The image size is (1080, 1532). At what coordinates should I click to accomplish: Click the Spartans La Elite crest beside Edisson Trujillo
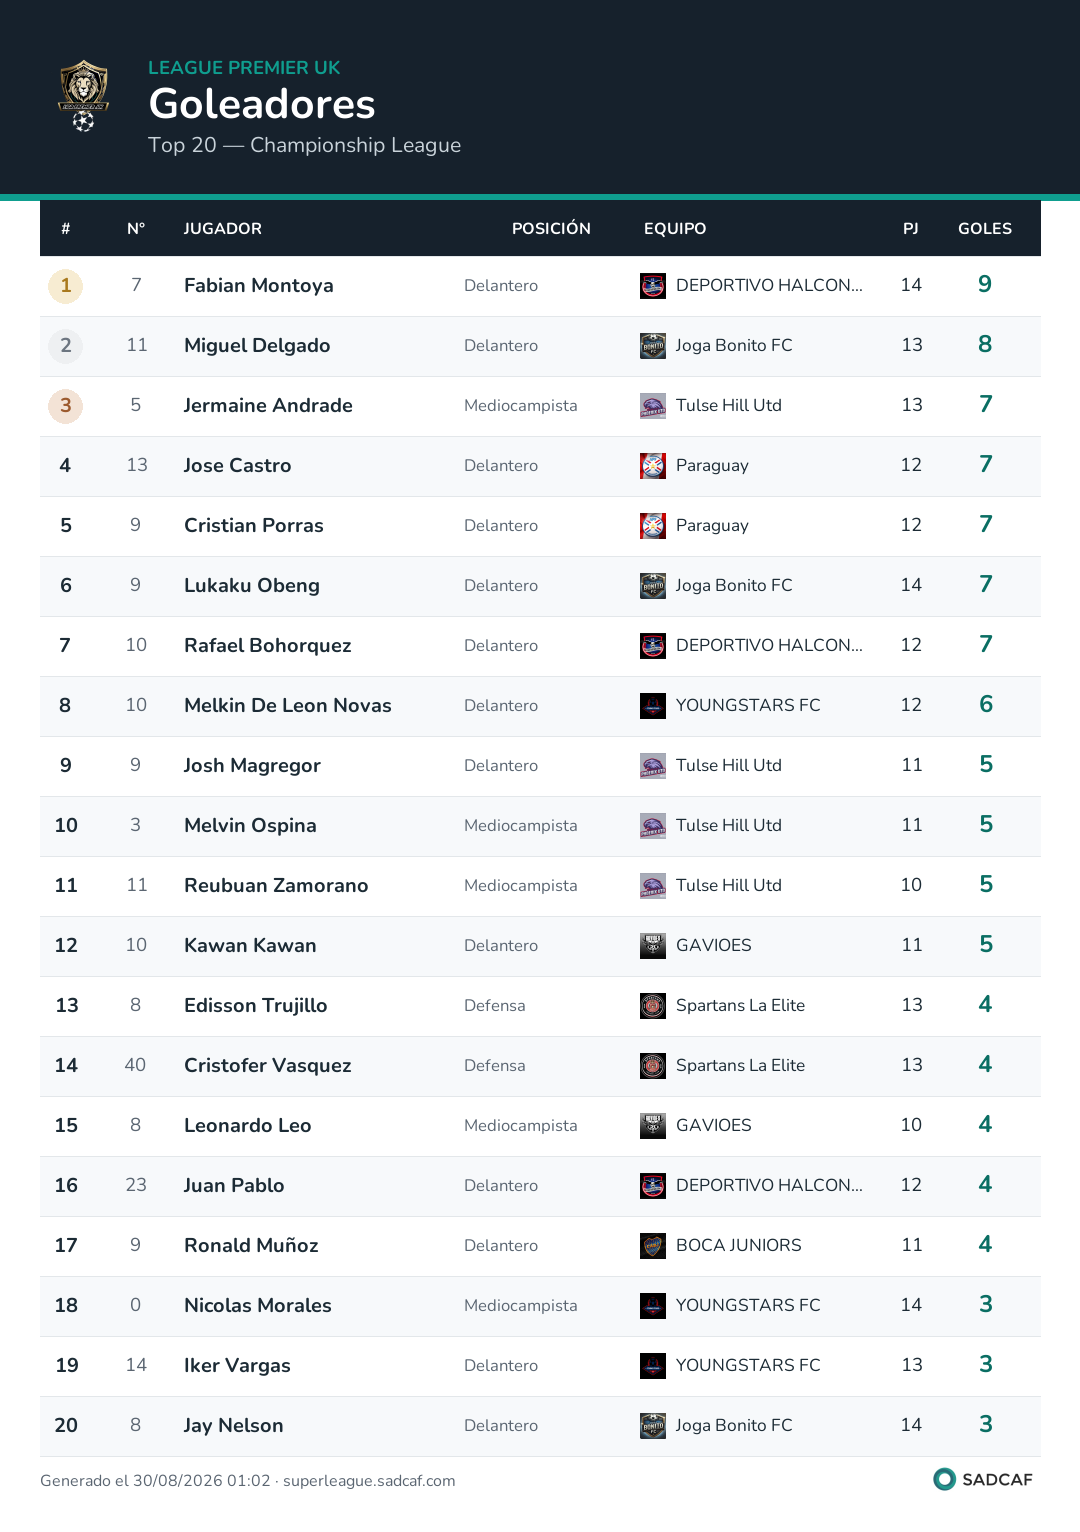[653, 1006]
